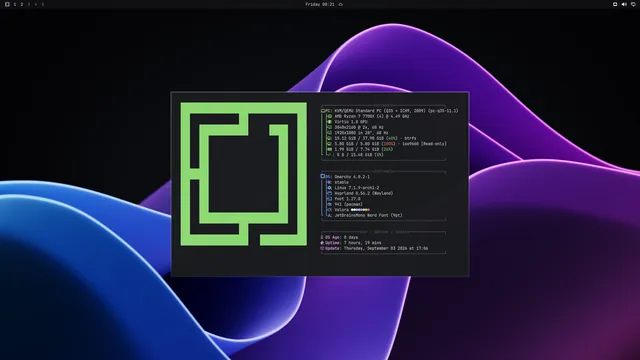Click the disk icon beside iso9660 line

pyautogui.click(x=330, y=144)
